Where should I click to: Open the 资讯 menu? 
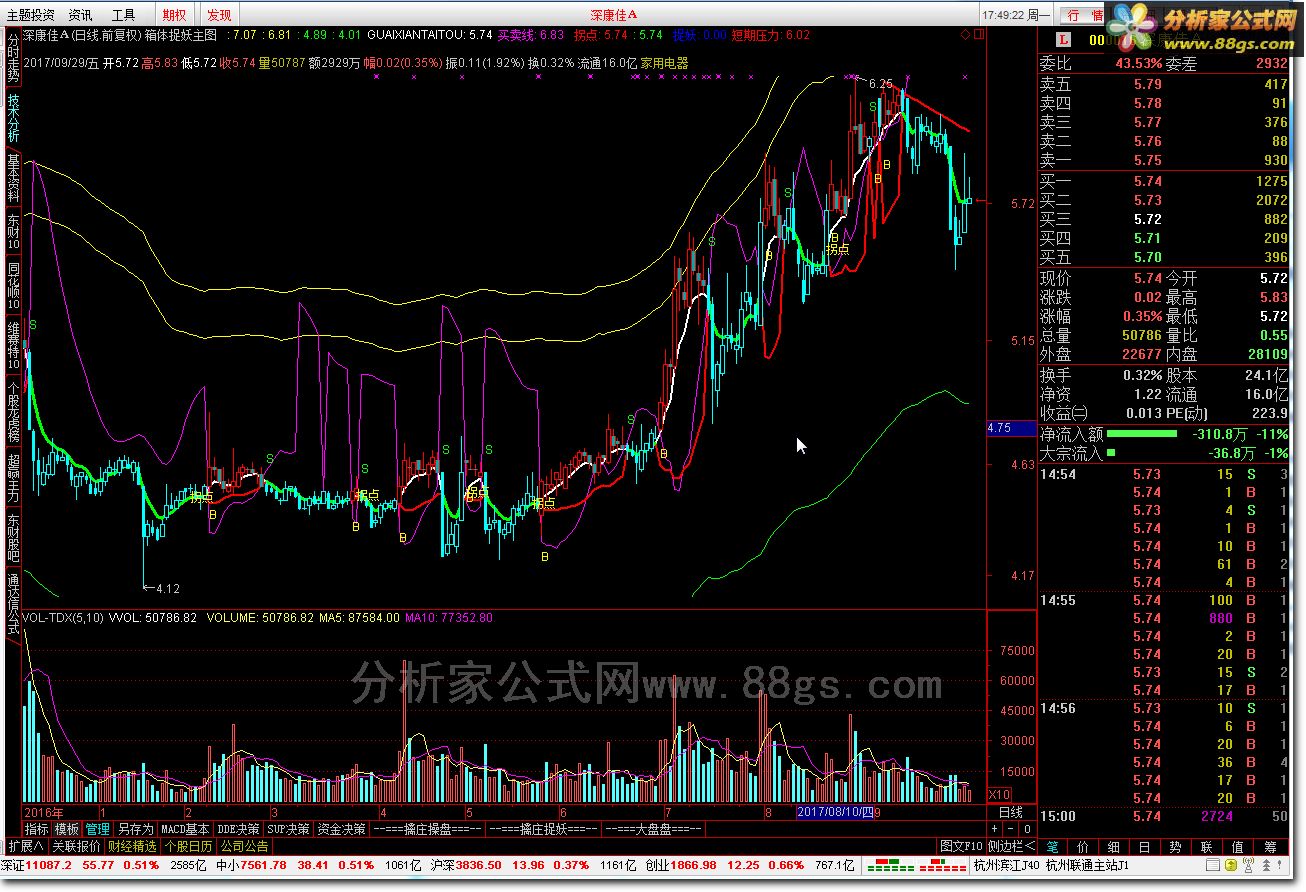(x=81, y=15)
